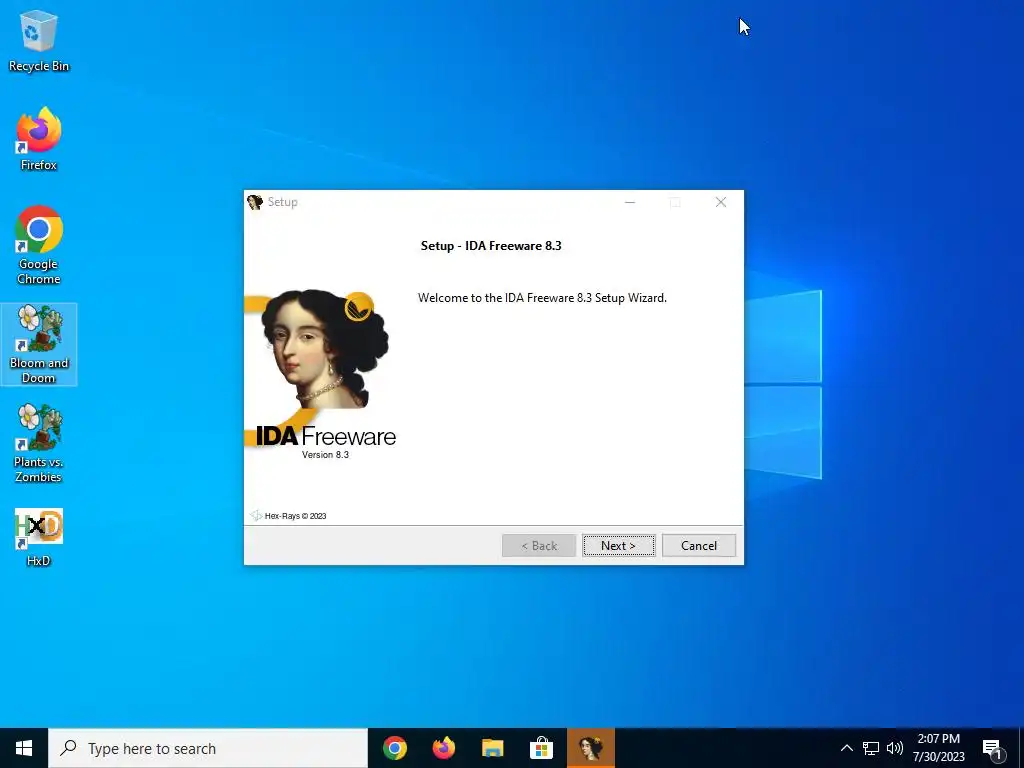Show hidden system tray icons
This screenshot has height=768, width=1024.
click(x=846, y=748)
